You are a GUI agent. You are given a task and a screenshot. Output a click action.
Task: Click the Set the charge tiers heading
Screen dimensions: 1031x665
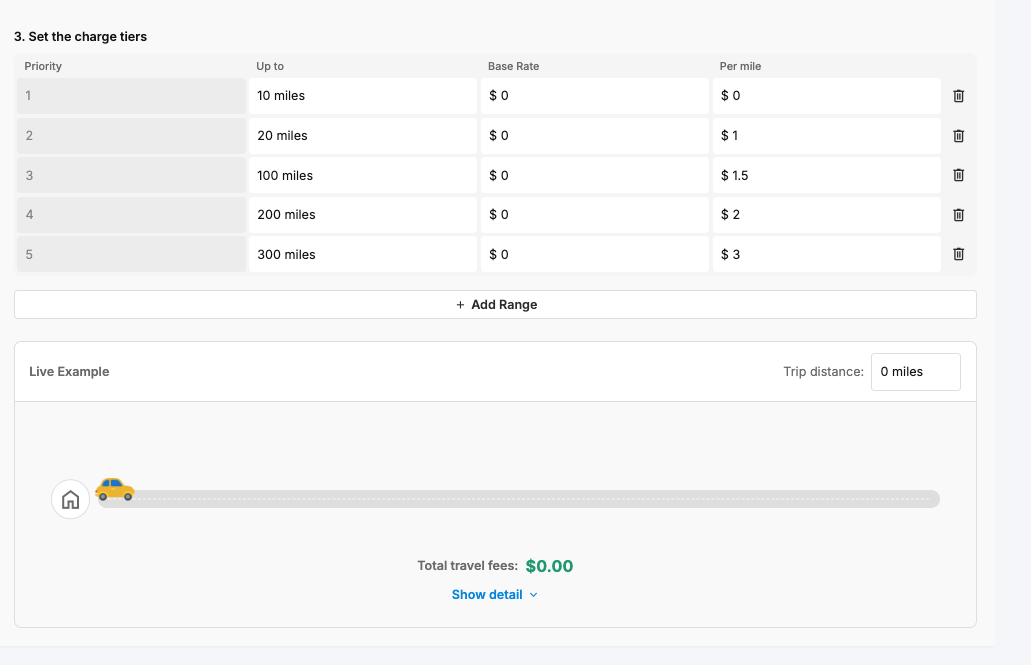click(80, 37)
